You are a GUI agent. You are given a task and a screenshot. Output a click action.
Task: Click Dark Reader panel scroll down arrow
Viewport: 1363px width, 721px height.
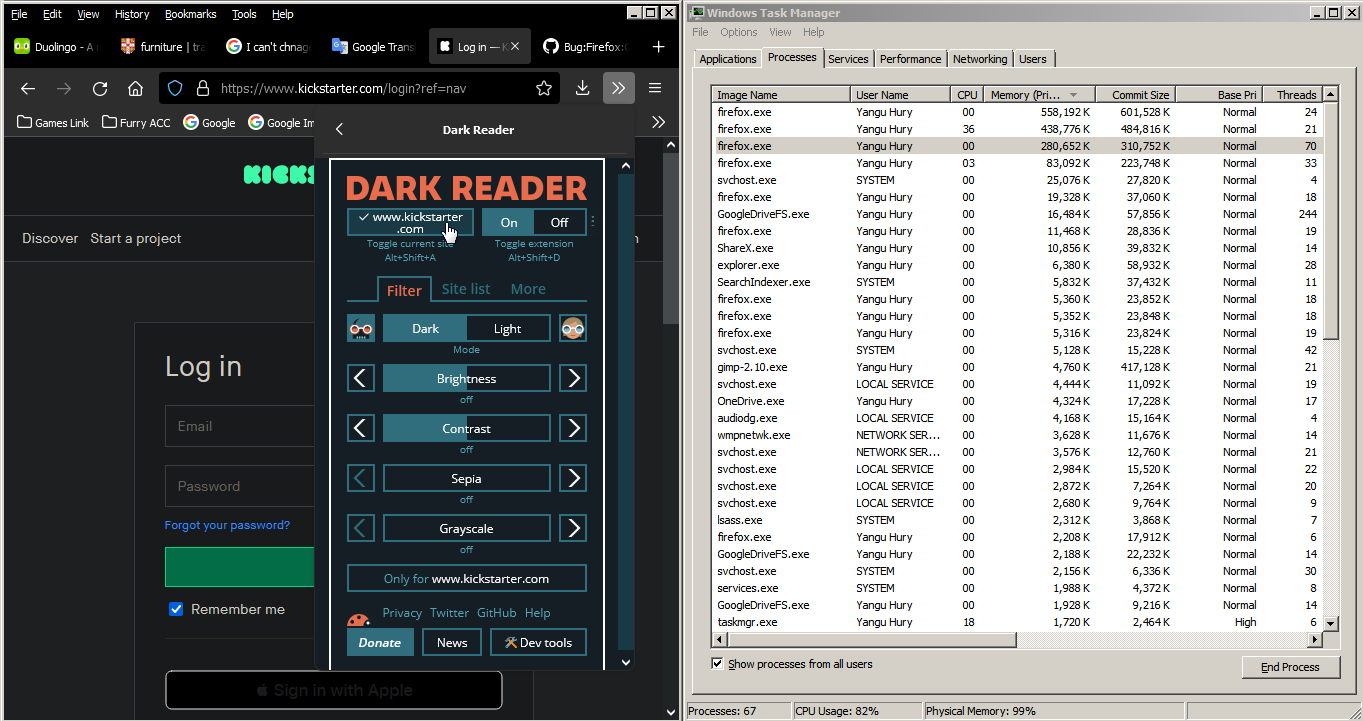point(626,661)
